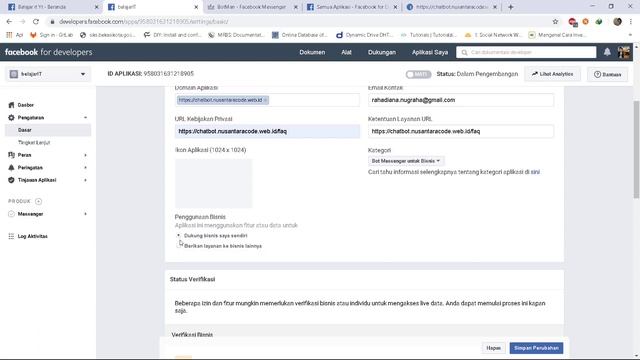
Task: Click the green browser extension icon
Action: coord(599,22)
